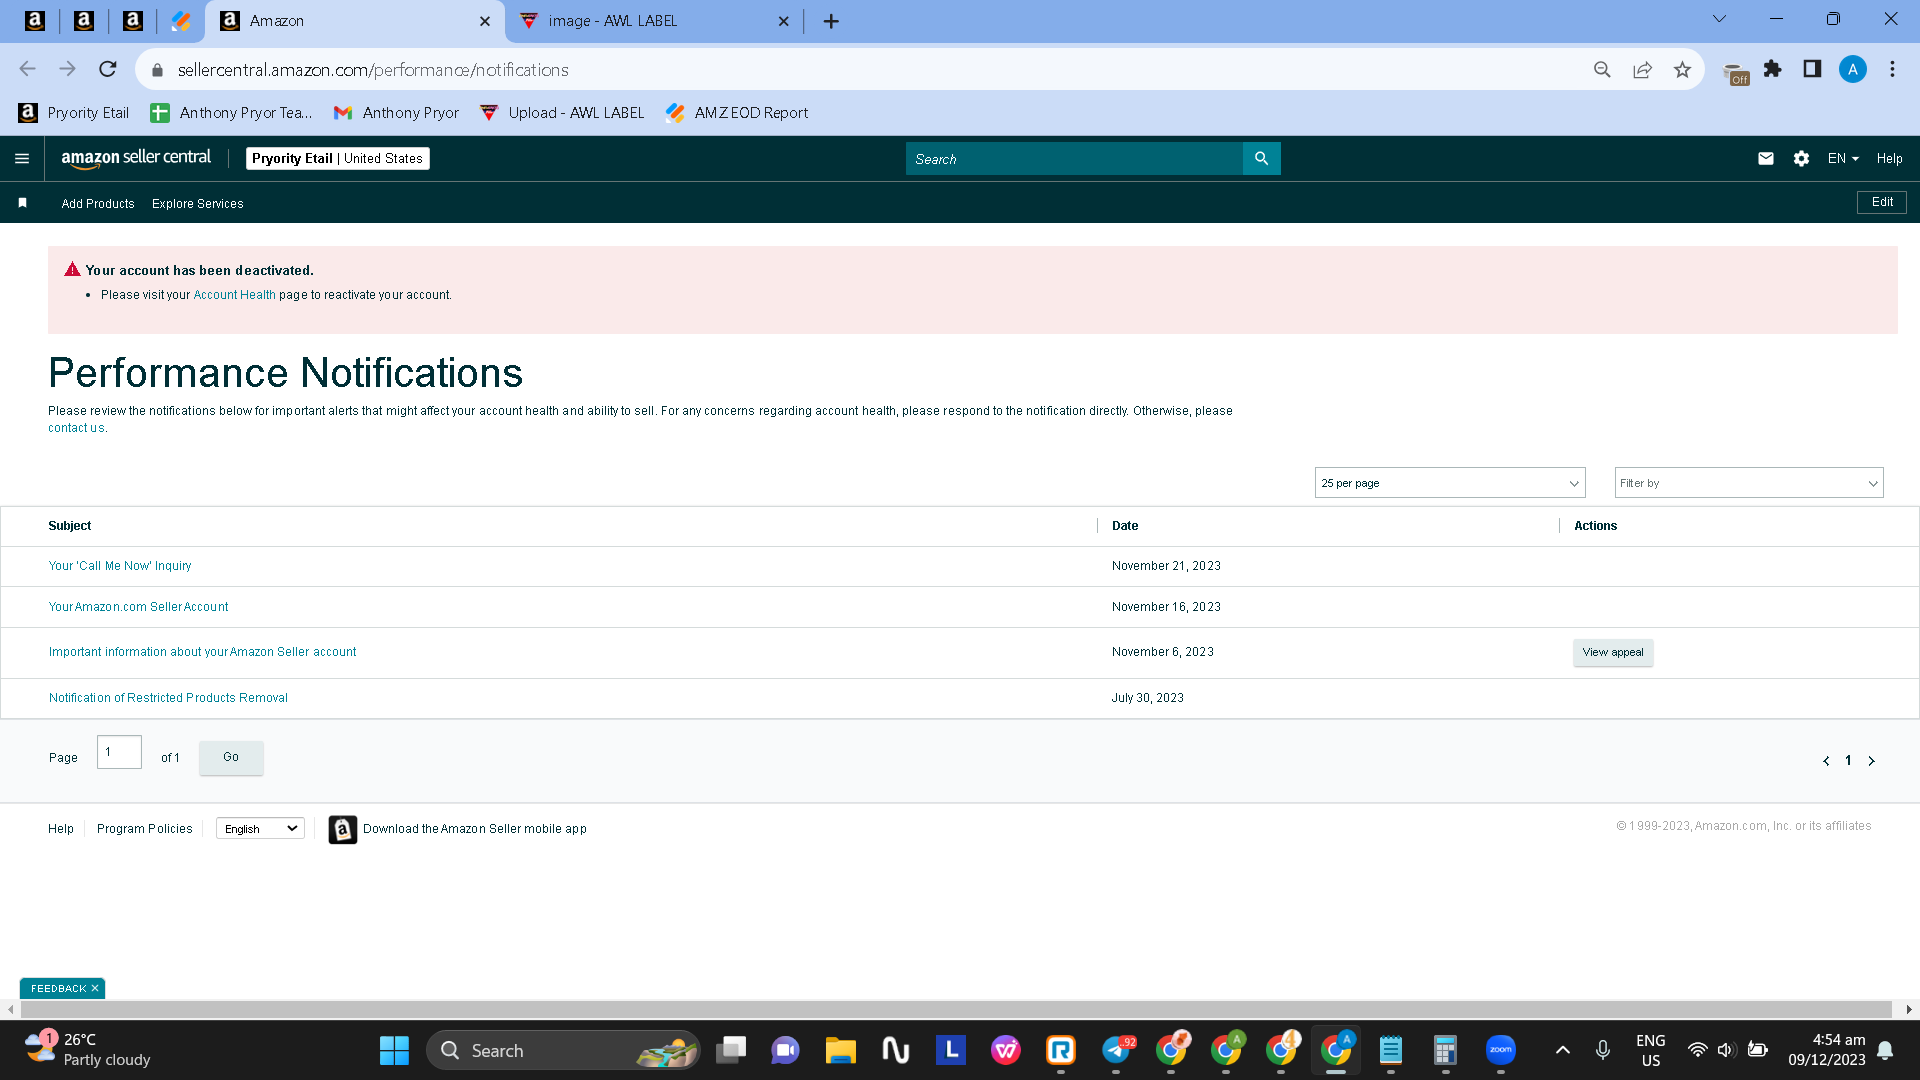Image resolution: width=1920 pixels, height=1080 pixels.
Task: Open the Settings gear icon
Action: (x=1801, y=159)
